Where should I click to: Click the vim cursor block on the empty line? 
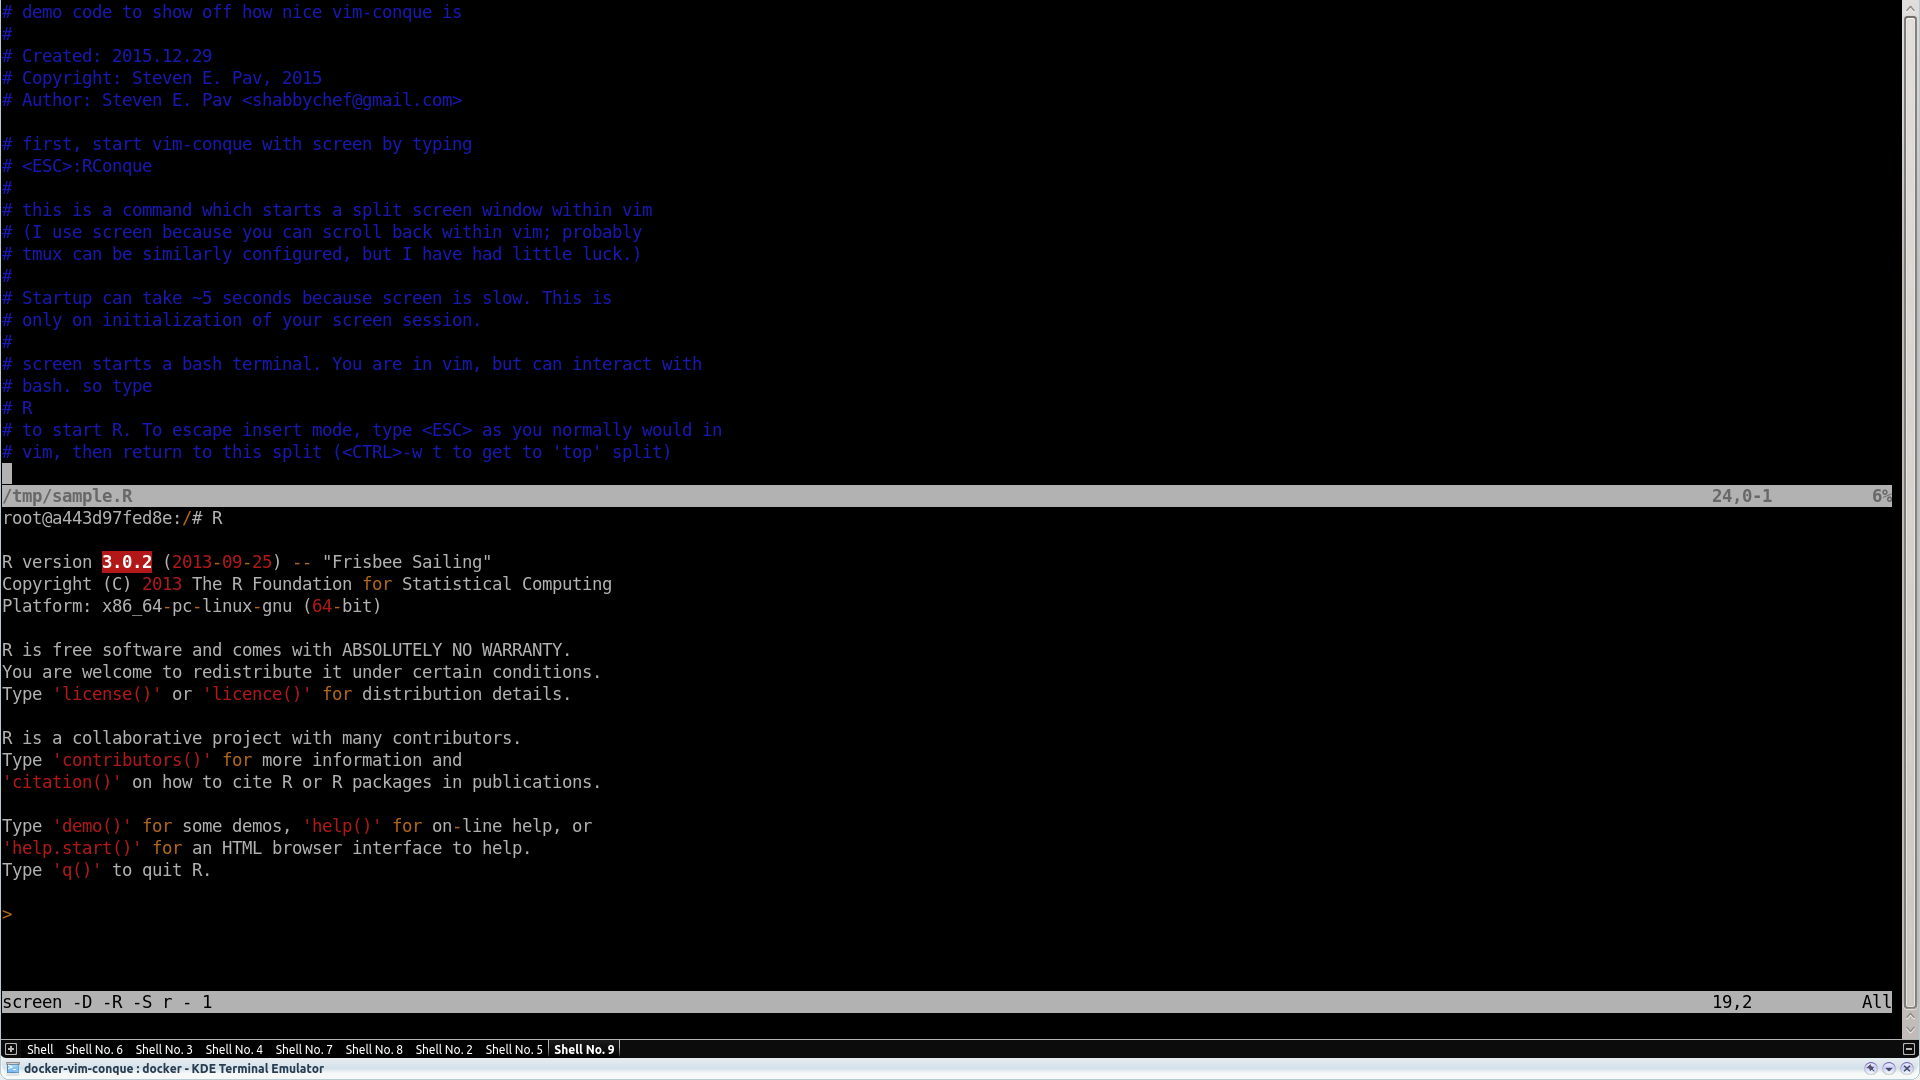tap(7, 474)
